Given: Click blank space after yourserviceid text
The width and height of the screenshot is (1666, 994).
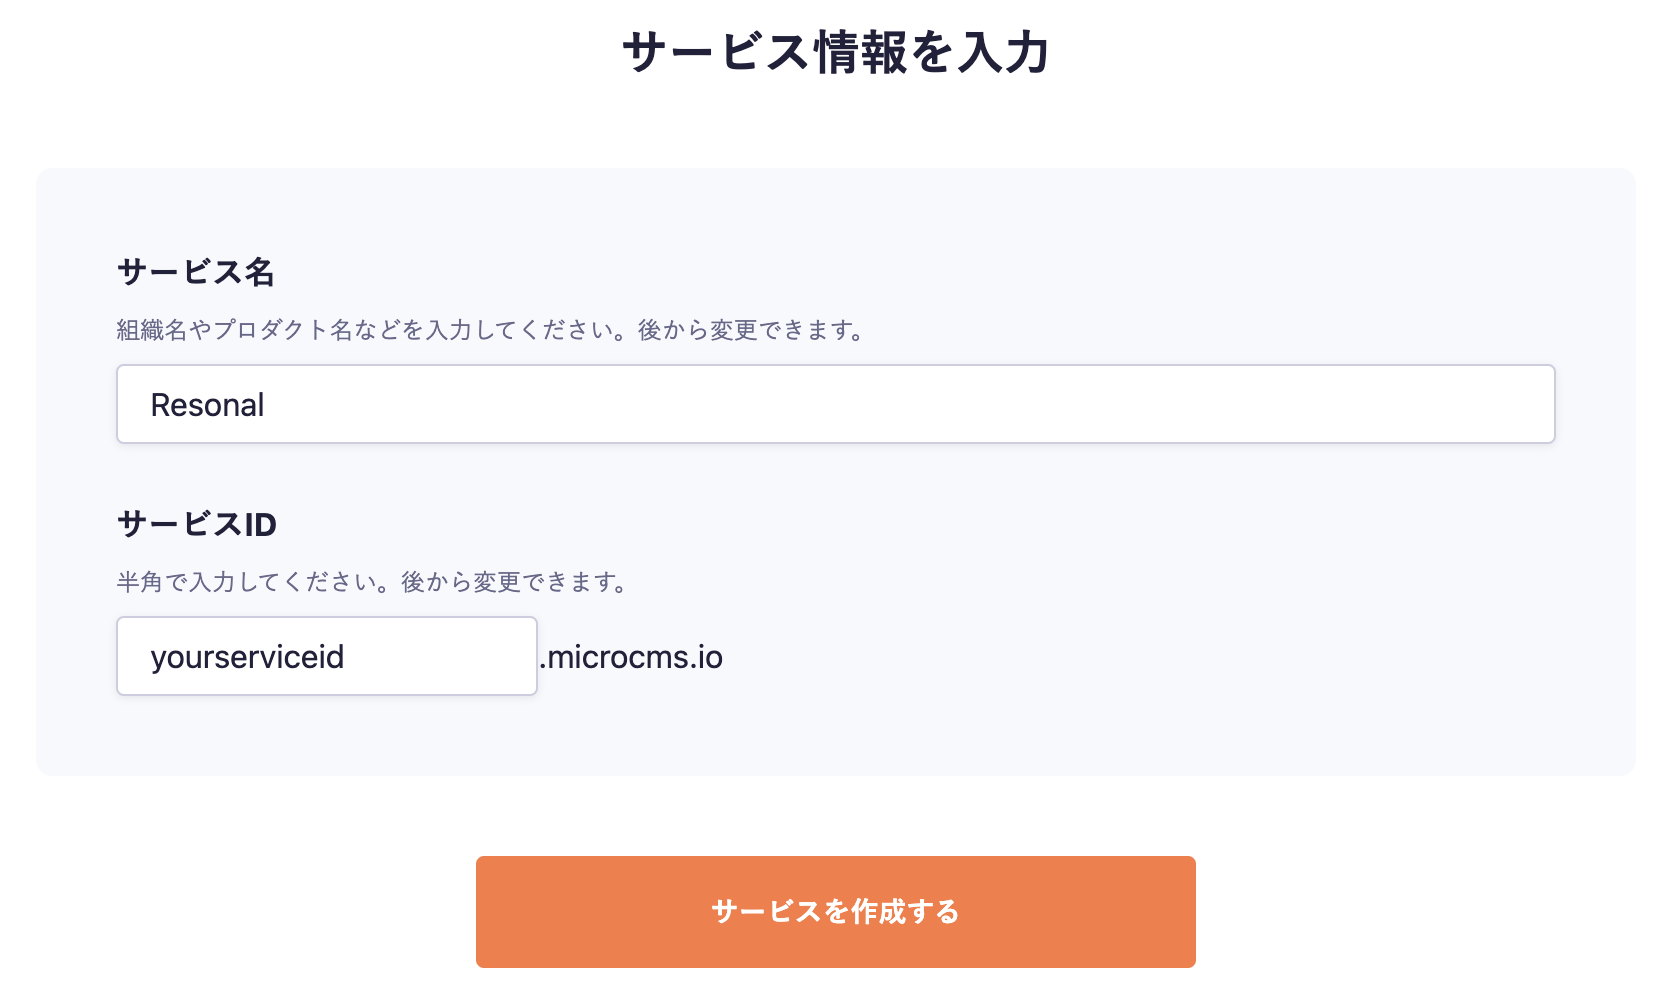Looking at the screenshot, I should (450, 656).
